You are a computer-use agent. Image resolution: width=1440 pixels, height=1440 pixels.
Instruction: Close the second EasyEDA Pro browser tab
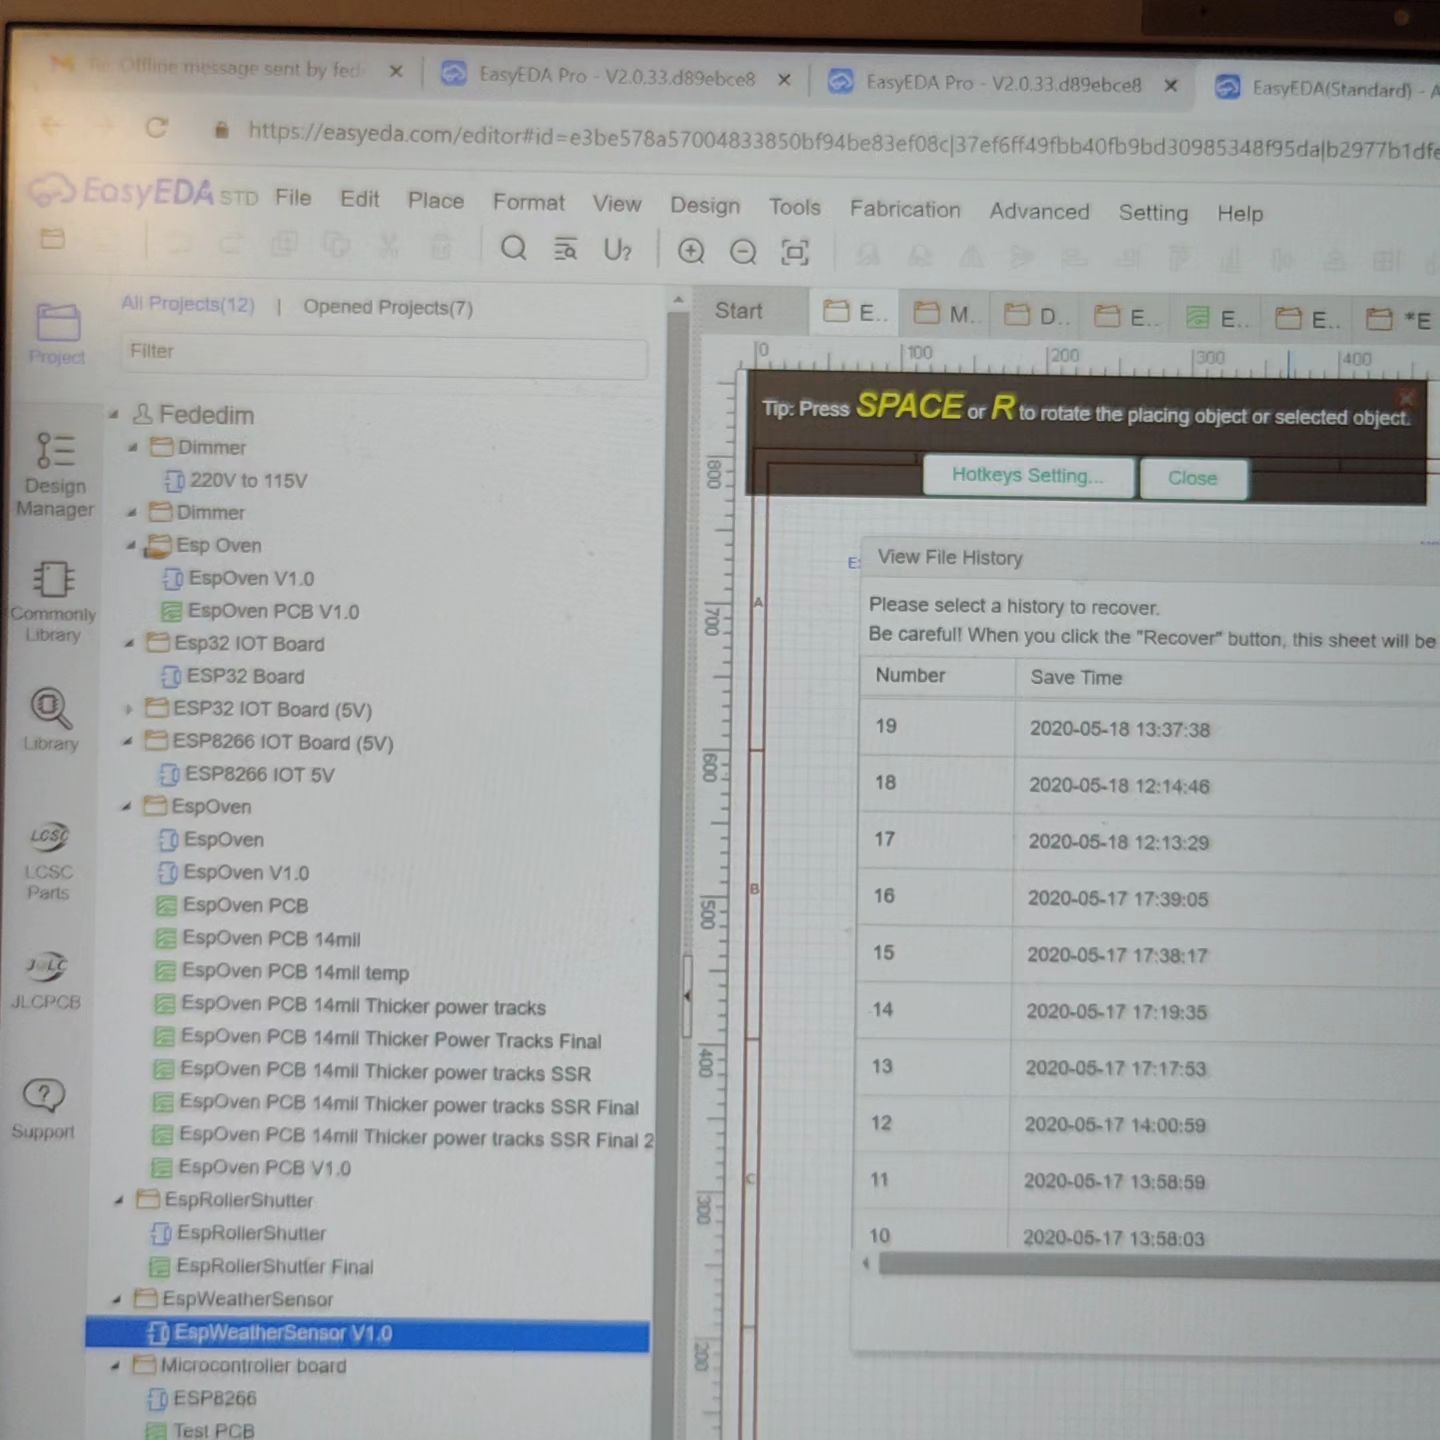pos(1171,85)
